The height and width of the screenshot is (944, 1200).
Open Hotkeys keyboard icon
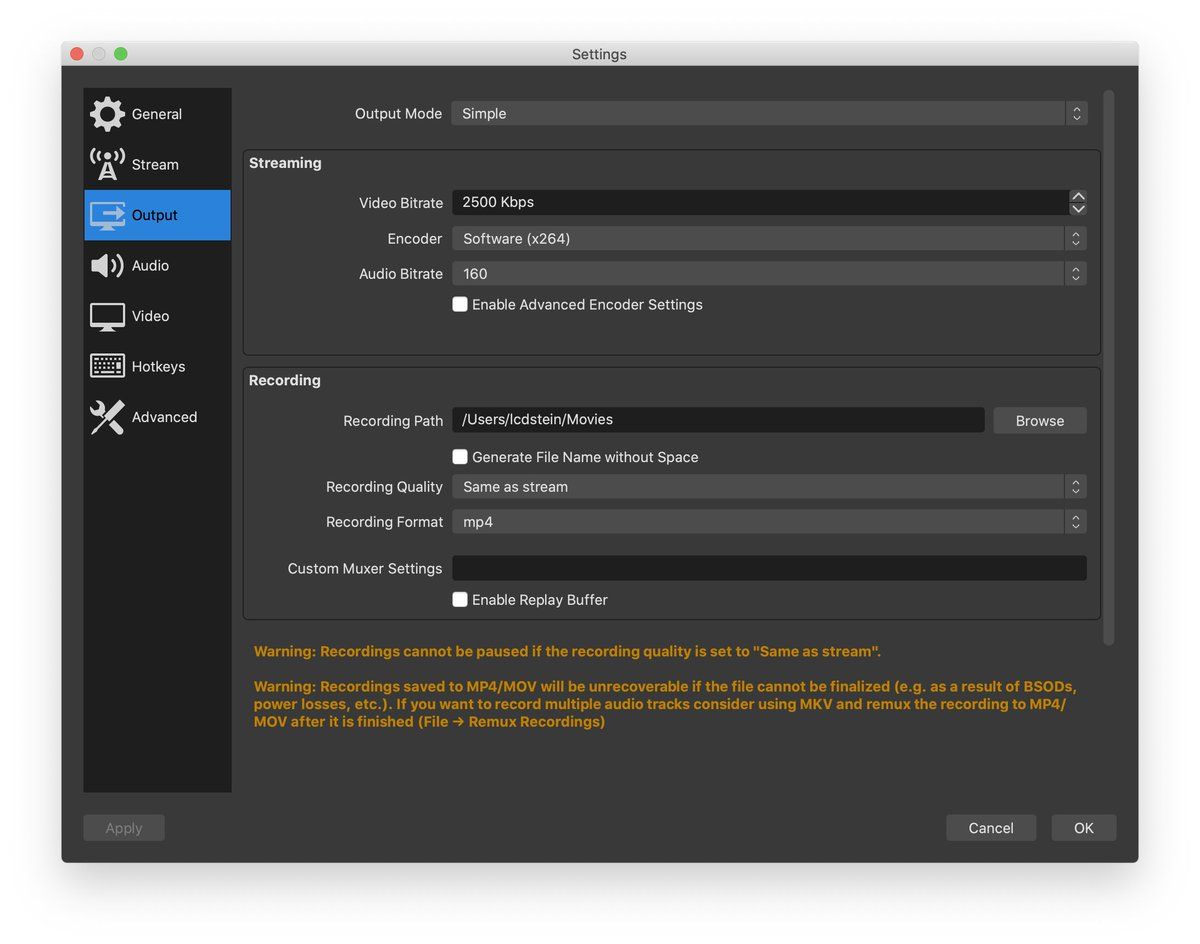pos(107,366)
